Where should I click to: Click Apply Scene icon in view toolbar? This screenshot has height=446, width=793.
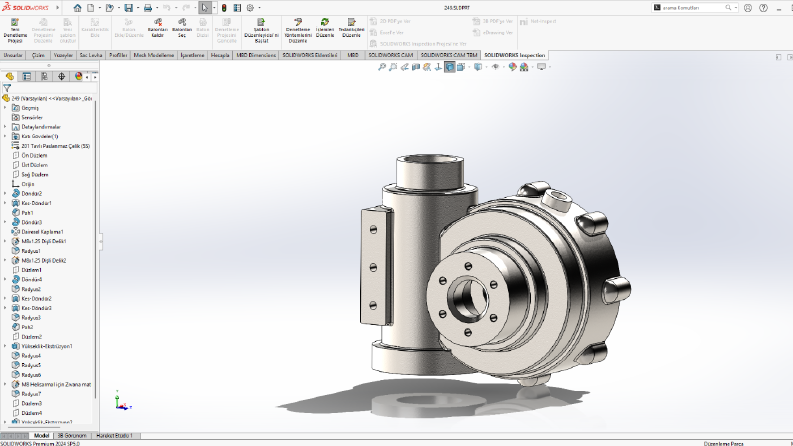coord(524,67)
